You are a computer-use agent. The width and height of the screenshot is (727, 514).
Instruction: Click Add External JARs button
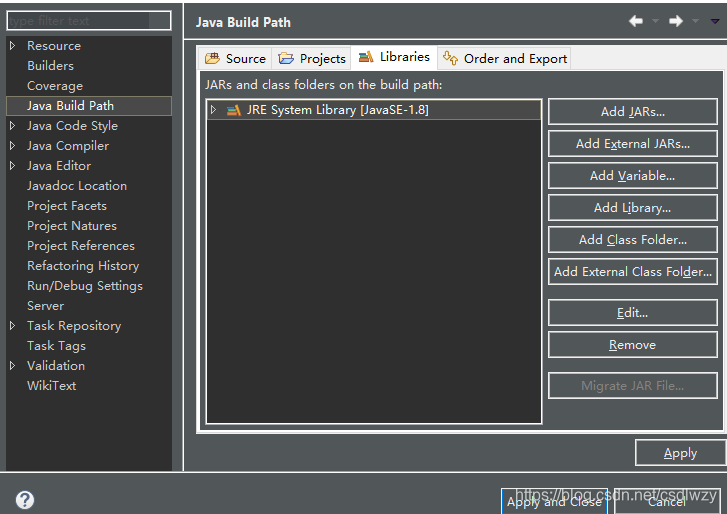(633, 144)
